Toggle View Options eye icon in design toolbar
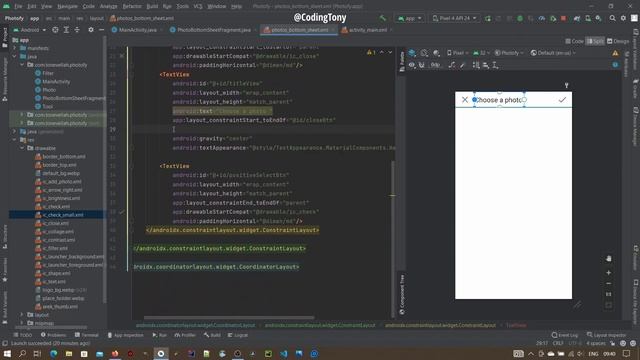This screenshot has height=360, width=640. [x=412, y=65]
